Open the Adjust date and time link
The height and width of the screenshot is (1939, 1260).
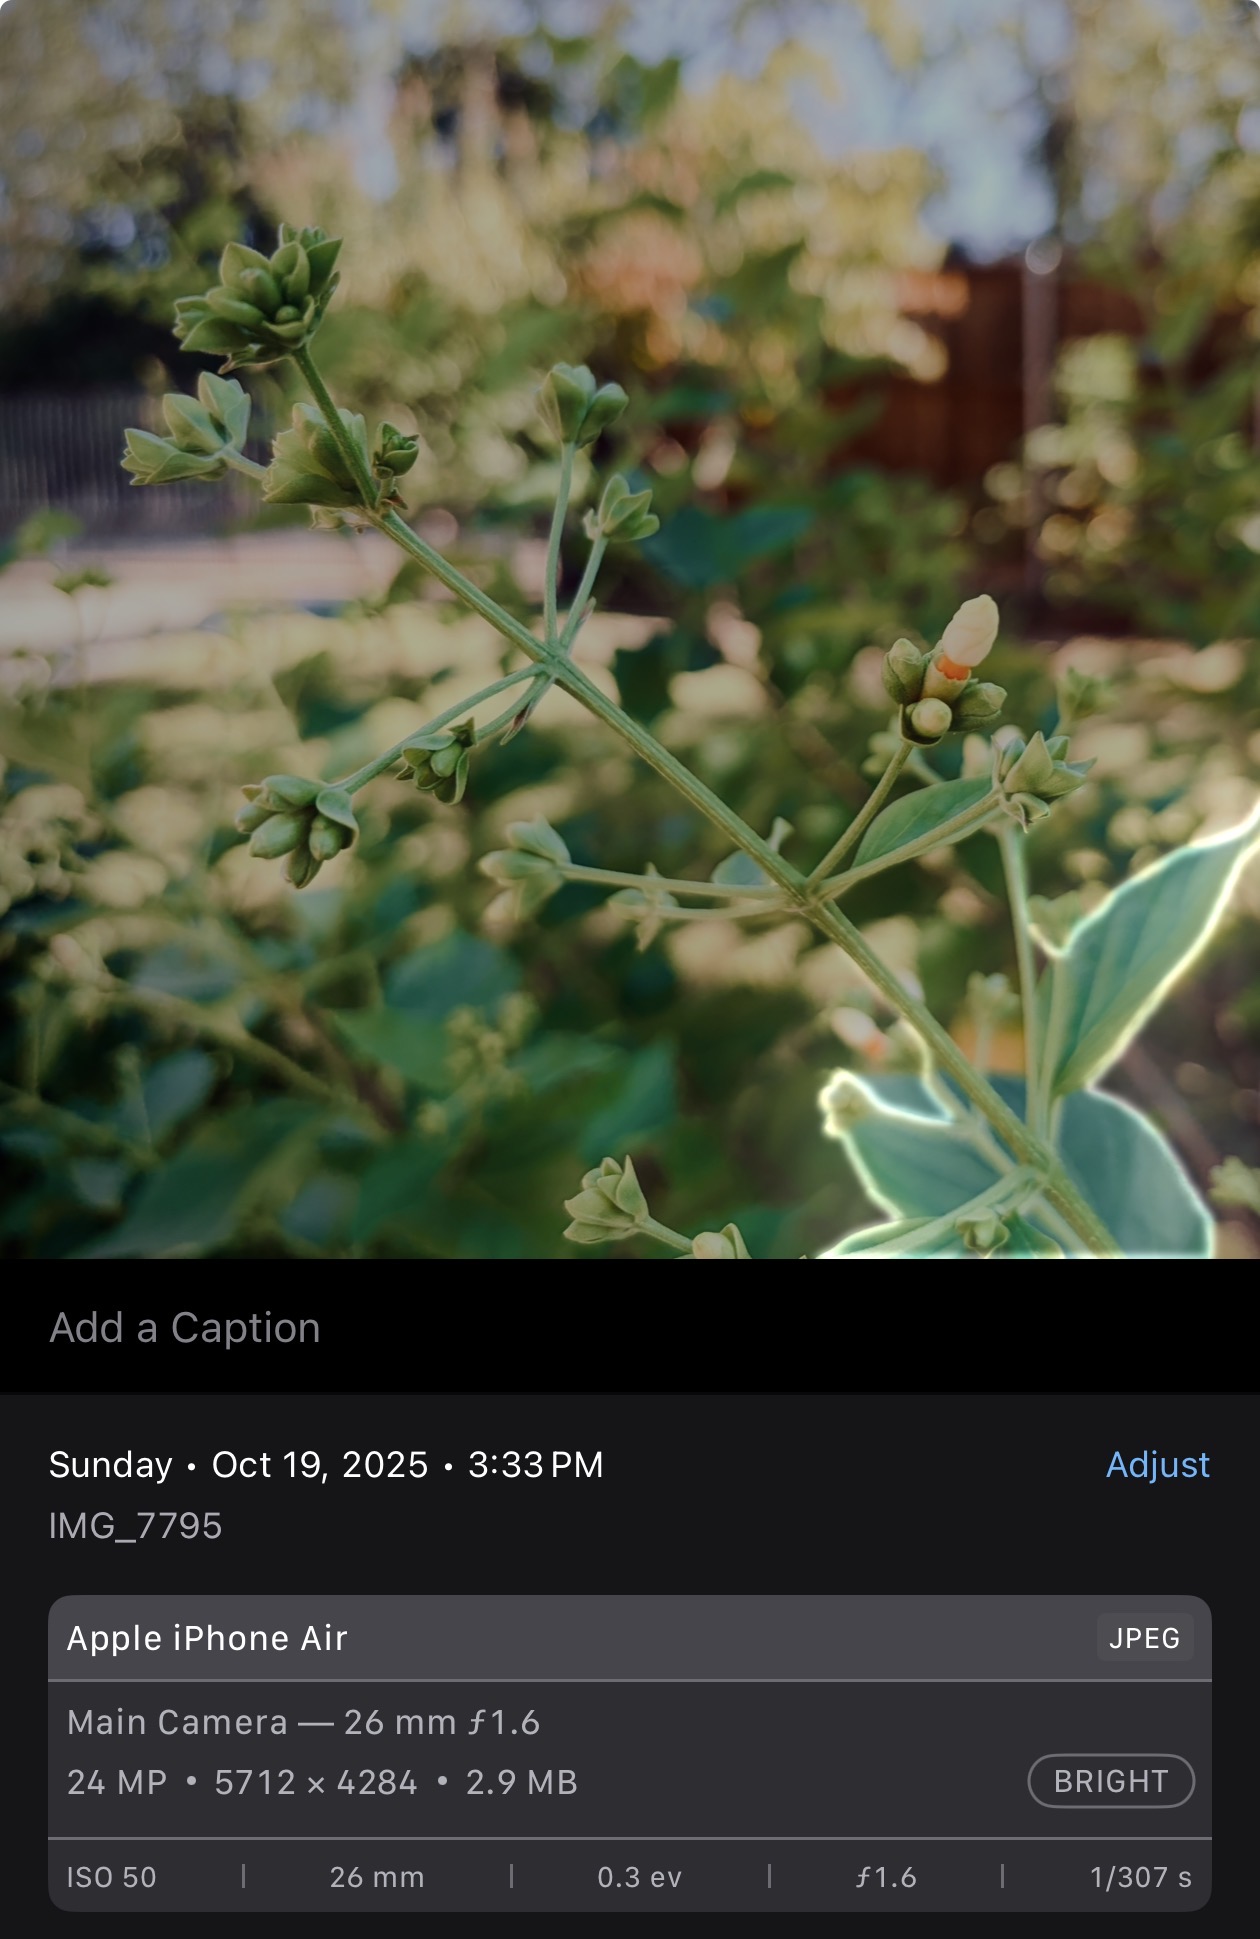pos(1157,1464)
